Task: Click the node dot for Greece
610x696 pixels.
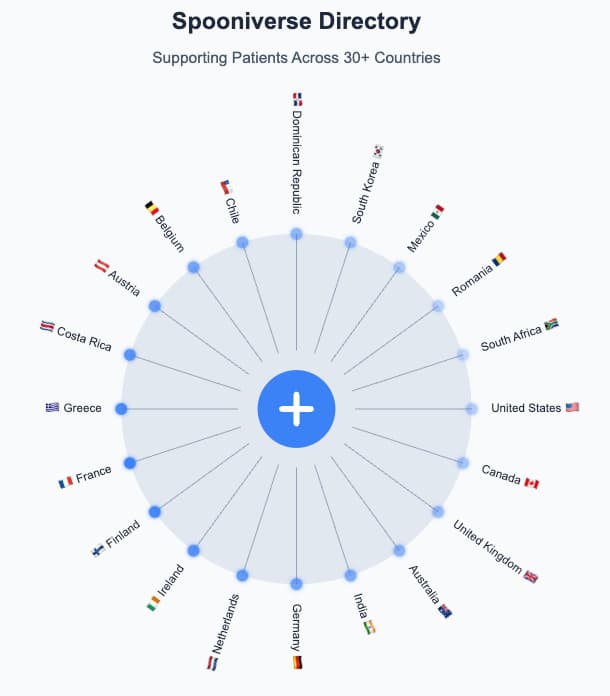Action: tap(121, 409)
